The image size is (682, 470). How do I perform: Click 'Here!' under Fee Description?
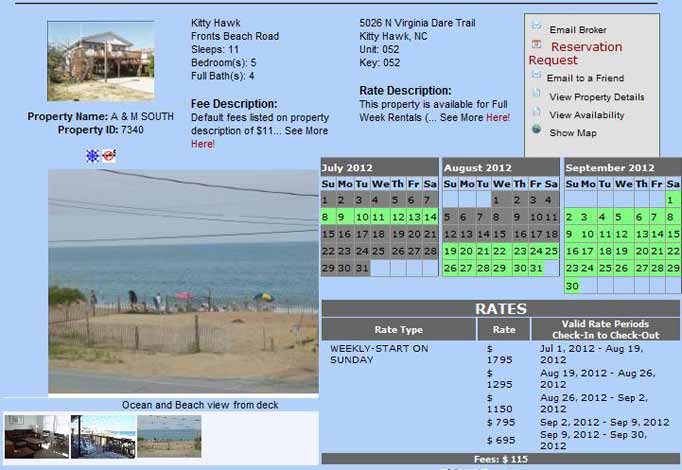202,144
